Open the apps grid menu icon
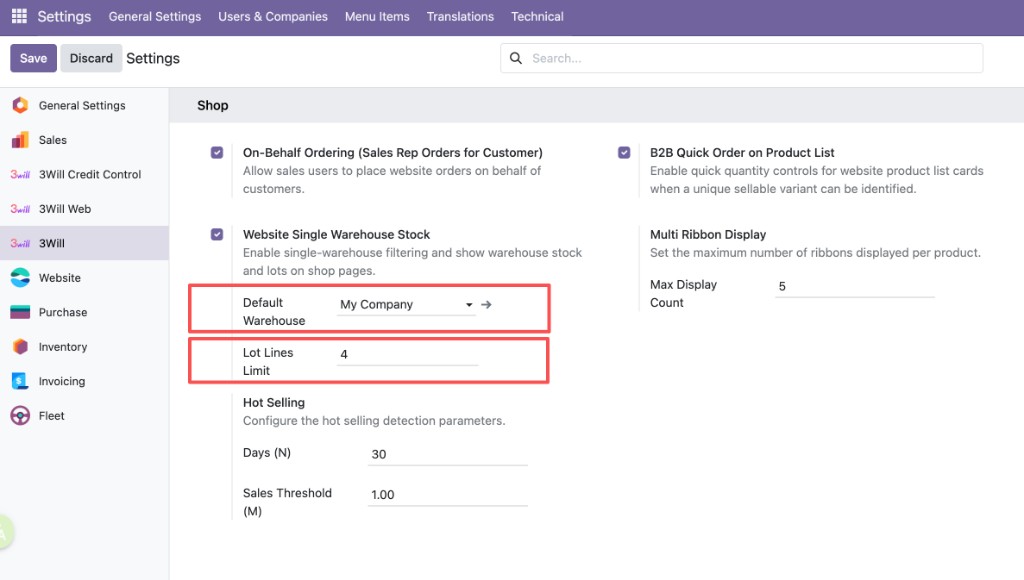Screen dimensions: 1024x580 click(x=19, y=16)
